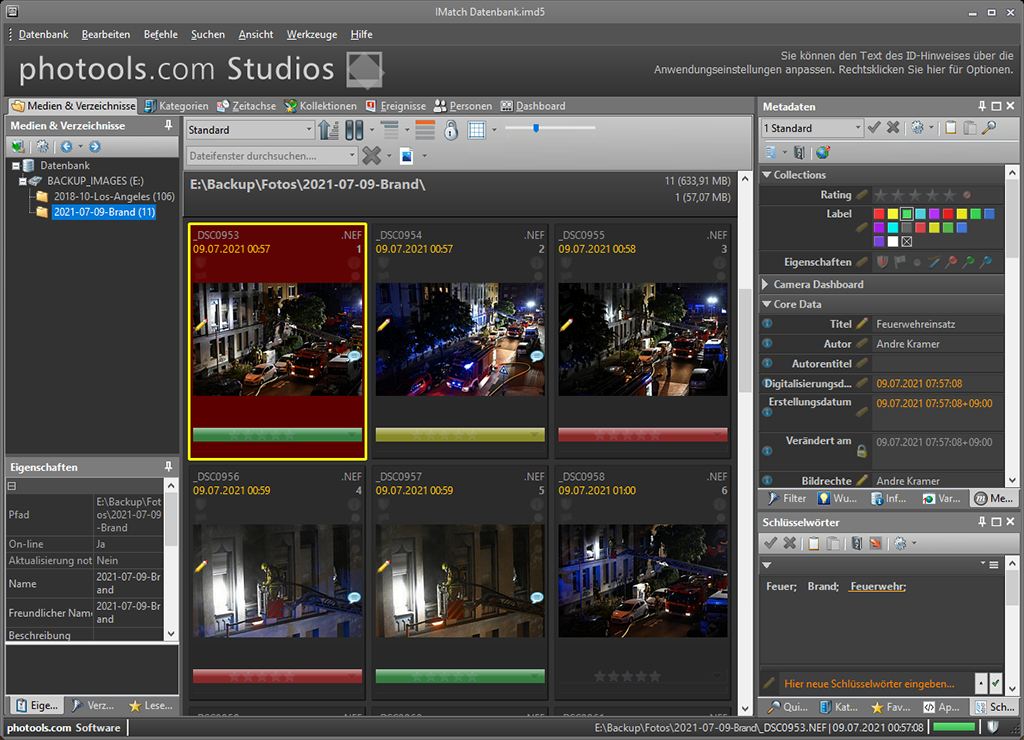Viewport: 1024px width, 740px height.
Task: Click the Feuerwehr keyword link
Action: [x=876, y=586]
